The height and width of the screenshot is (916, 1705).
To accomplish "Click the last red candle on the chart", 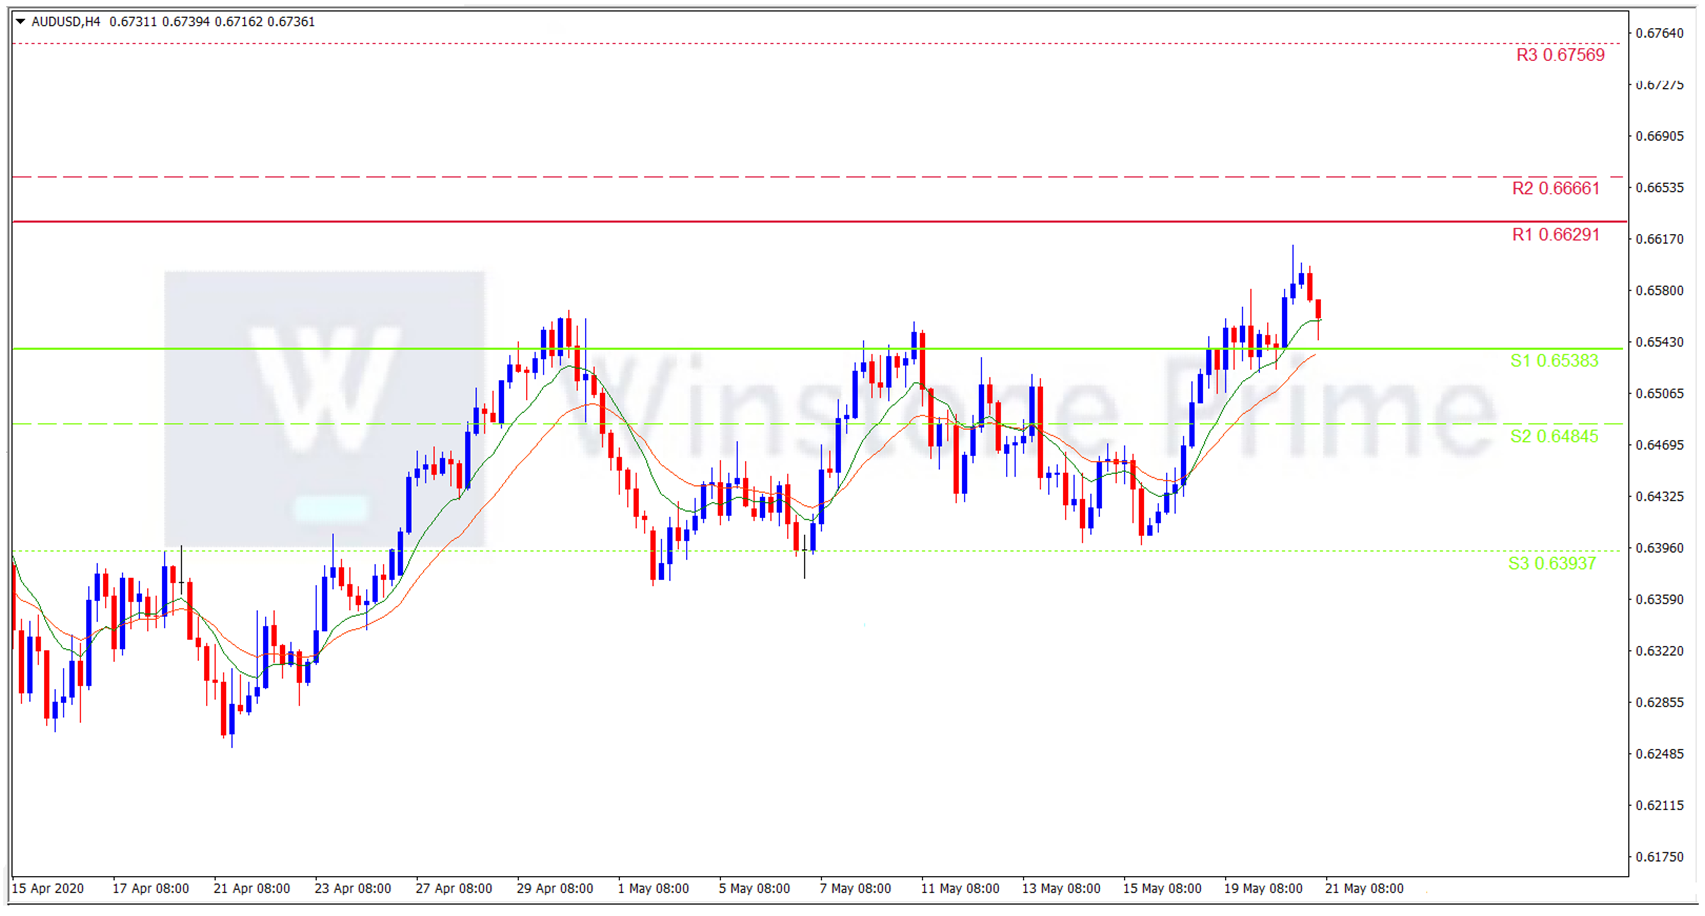I will click(1319, 309).
